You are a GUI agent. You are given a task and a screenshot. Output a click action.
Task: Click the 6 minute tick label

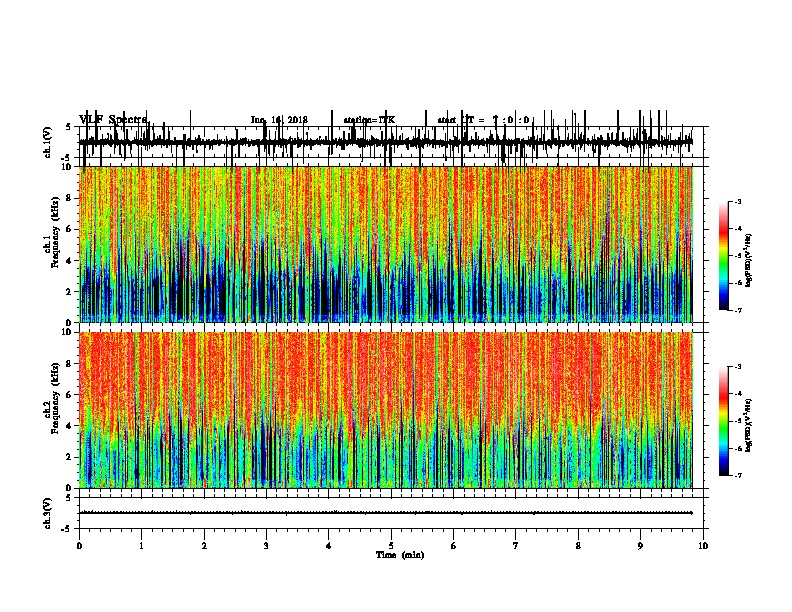tap(454, 546)
